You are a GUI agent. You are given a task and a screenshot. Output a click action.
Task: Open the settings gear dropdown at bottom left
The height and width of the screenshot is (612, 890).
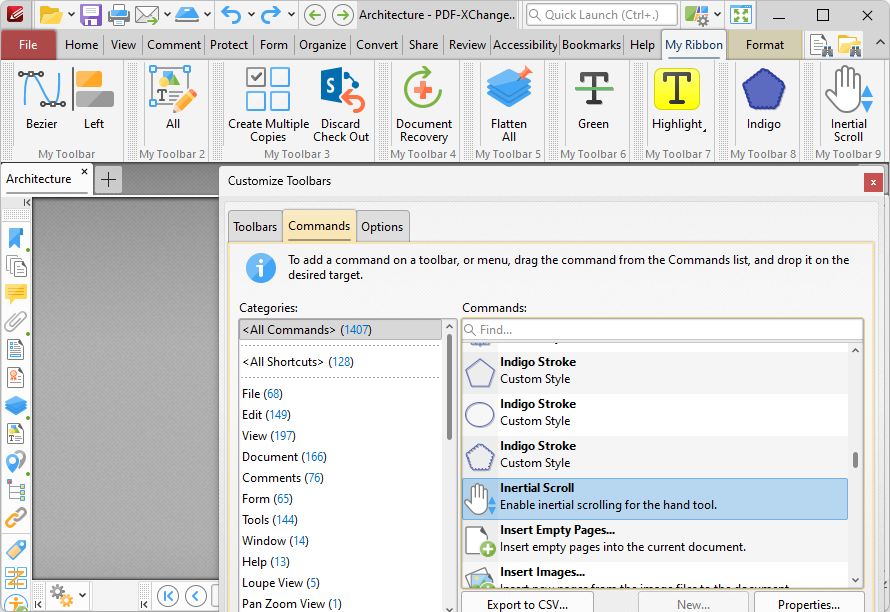click(82, 595)
